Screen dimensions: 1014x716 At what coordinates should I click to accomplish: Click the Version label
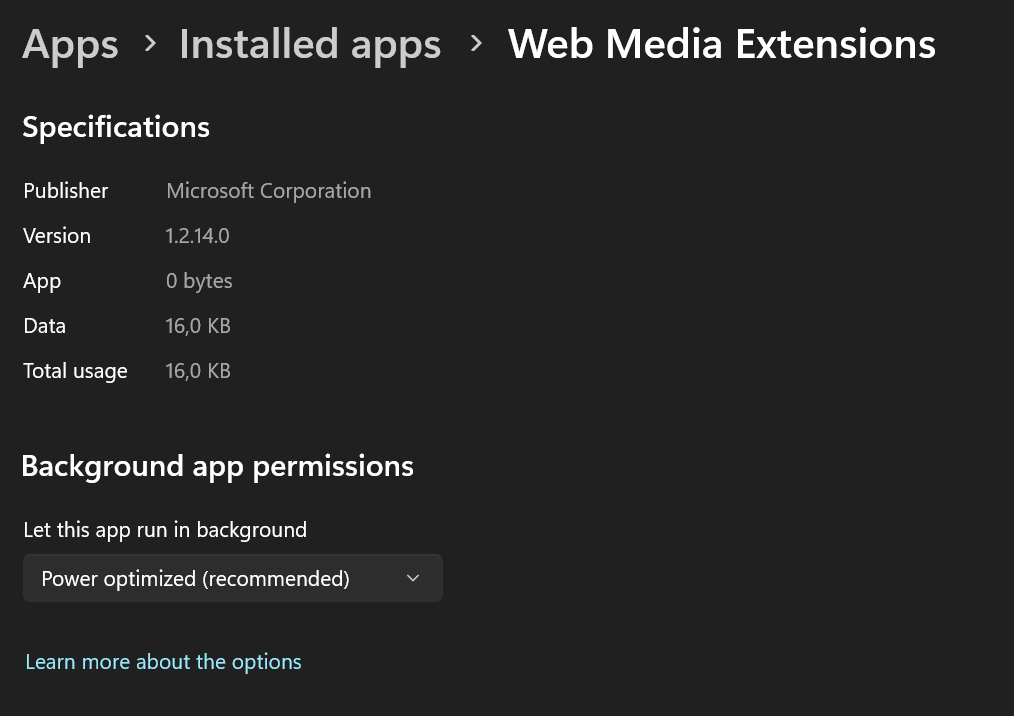point(57,235)
